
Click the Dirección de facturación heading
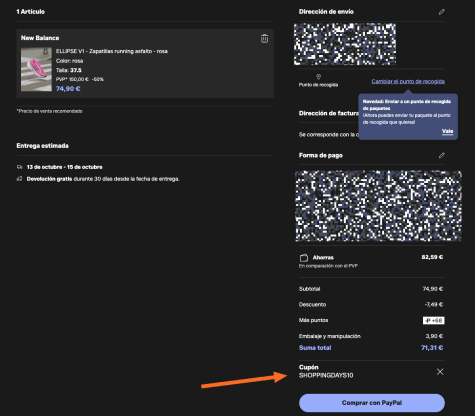coord(329,113)
